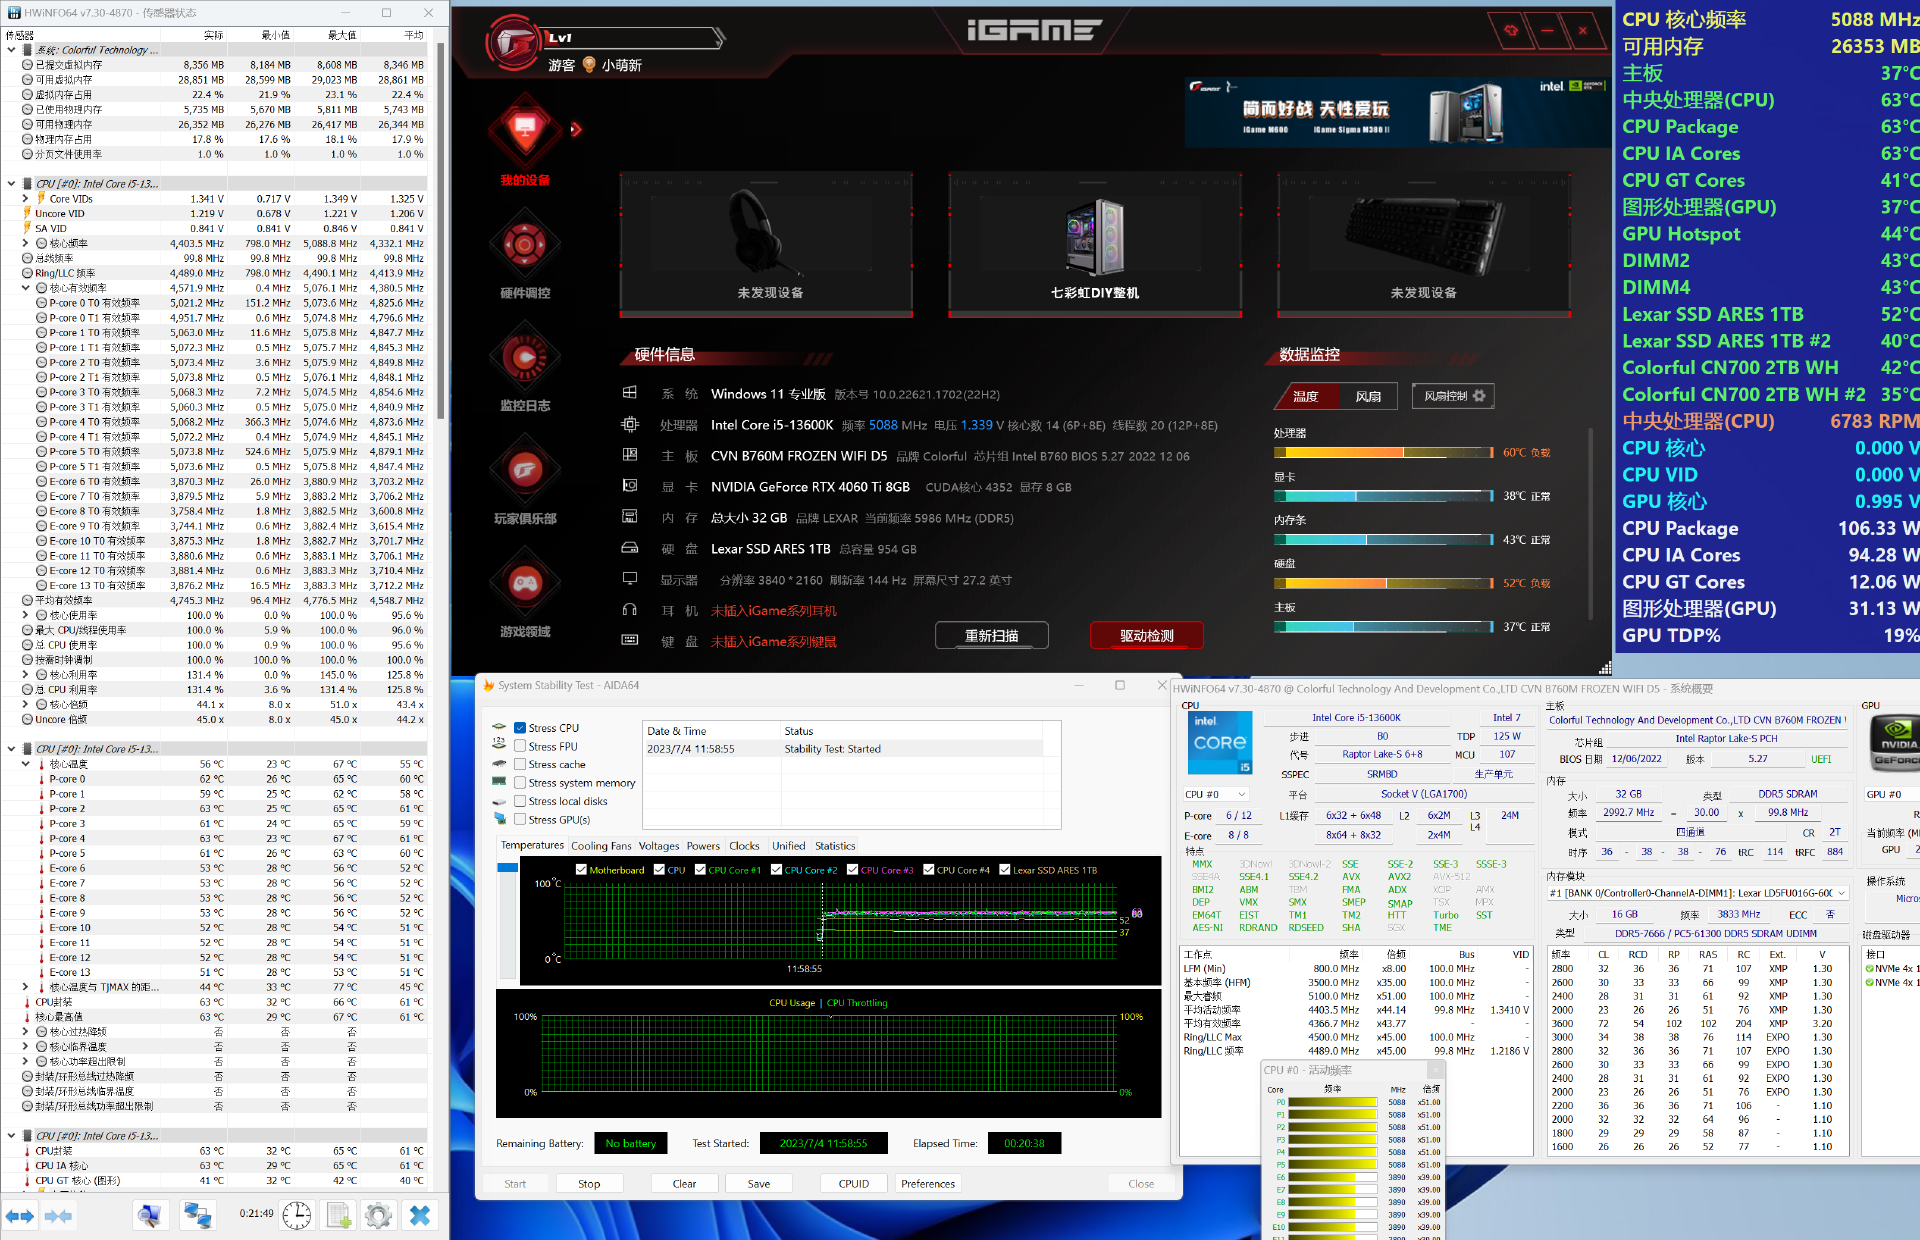Click HWiNFO log file icon
Image resolution: width=1920 pixels, height=1240 pixels.
338,1215
